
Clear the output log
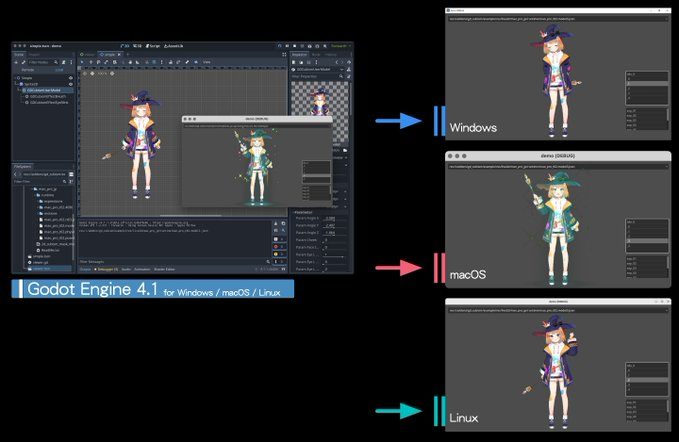[276, 223]
